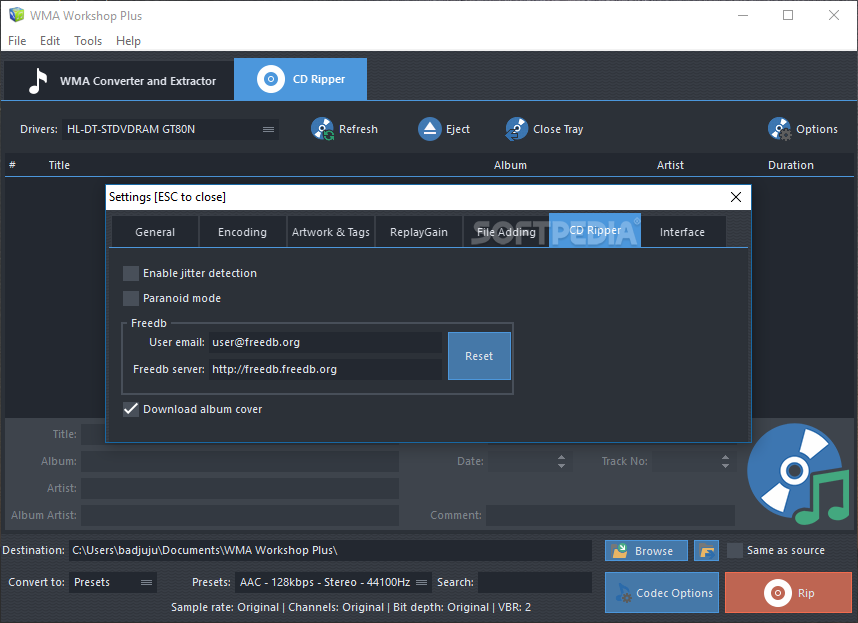
Task: Open Codec Options
Action: (x=662, y=592)
